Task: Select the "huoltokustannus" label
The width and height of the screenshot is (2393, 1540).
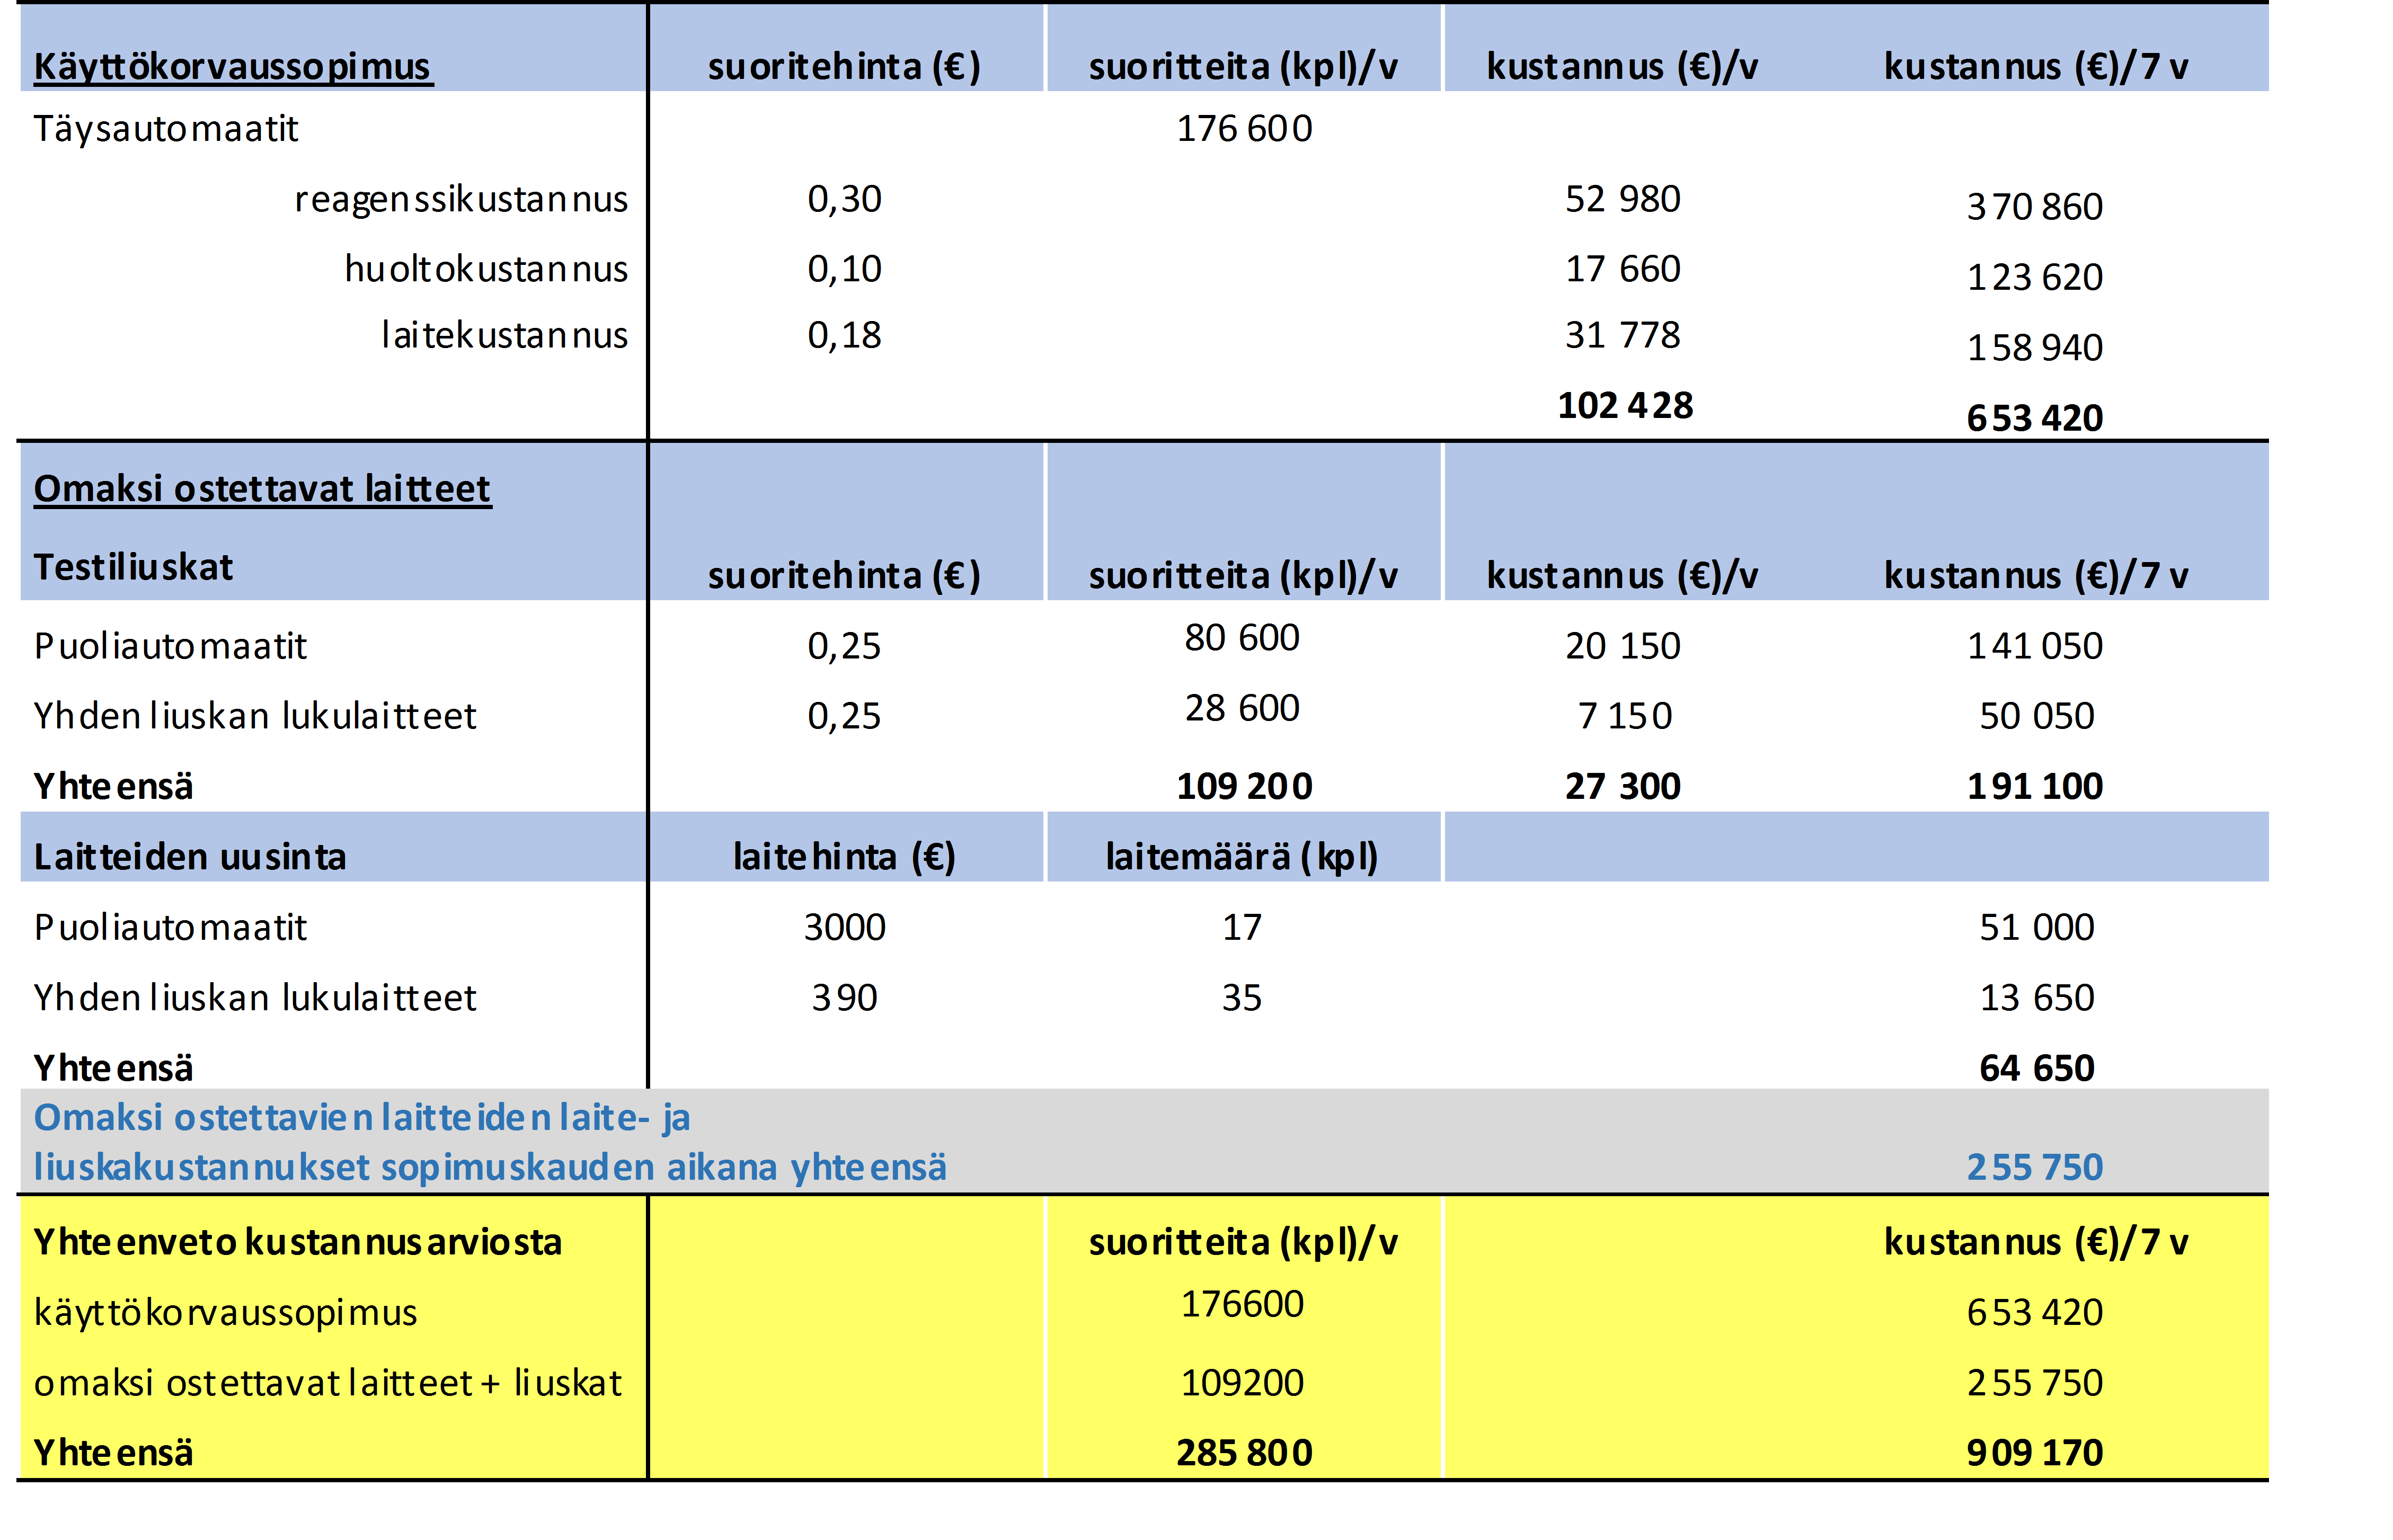Action: click(486, 269)
